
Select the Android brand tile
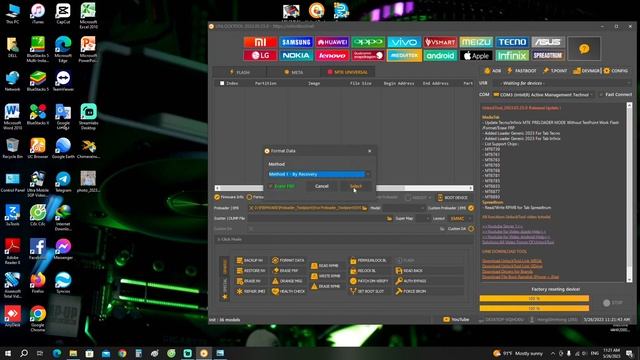440,55
